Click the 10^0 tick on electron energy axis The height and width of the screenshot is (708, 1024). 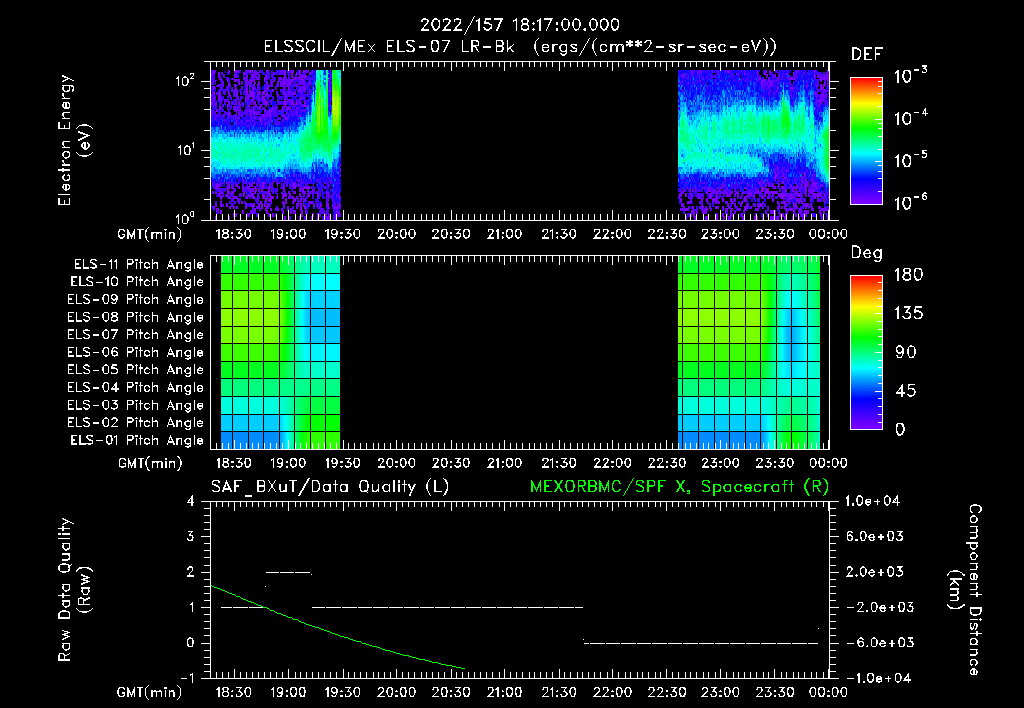click(185, 217)
